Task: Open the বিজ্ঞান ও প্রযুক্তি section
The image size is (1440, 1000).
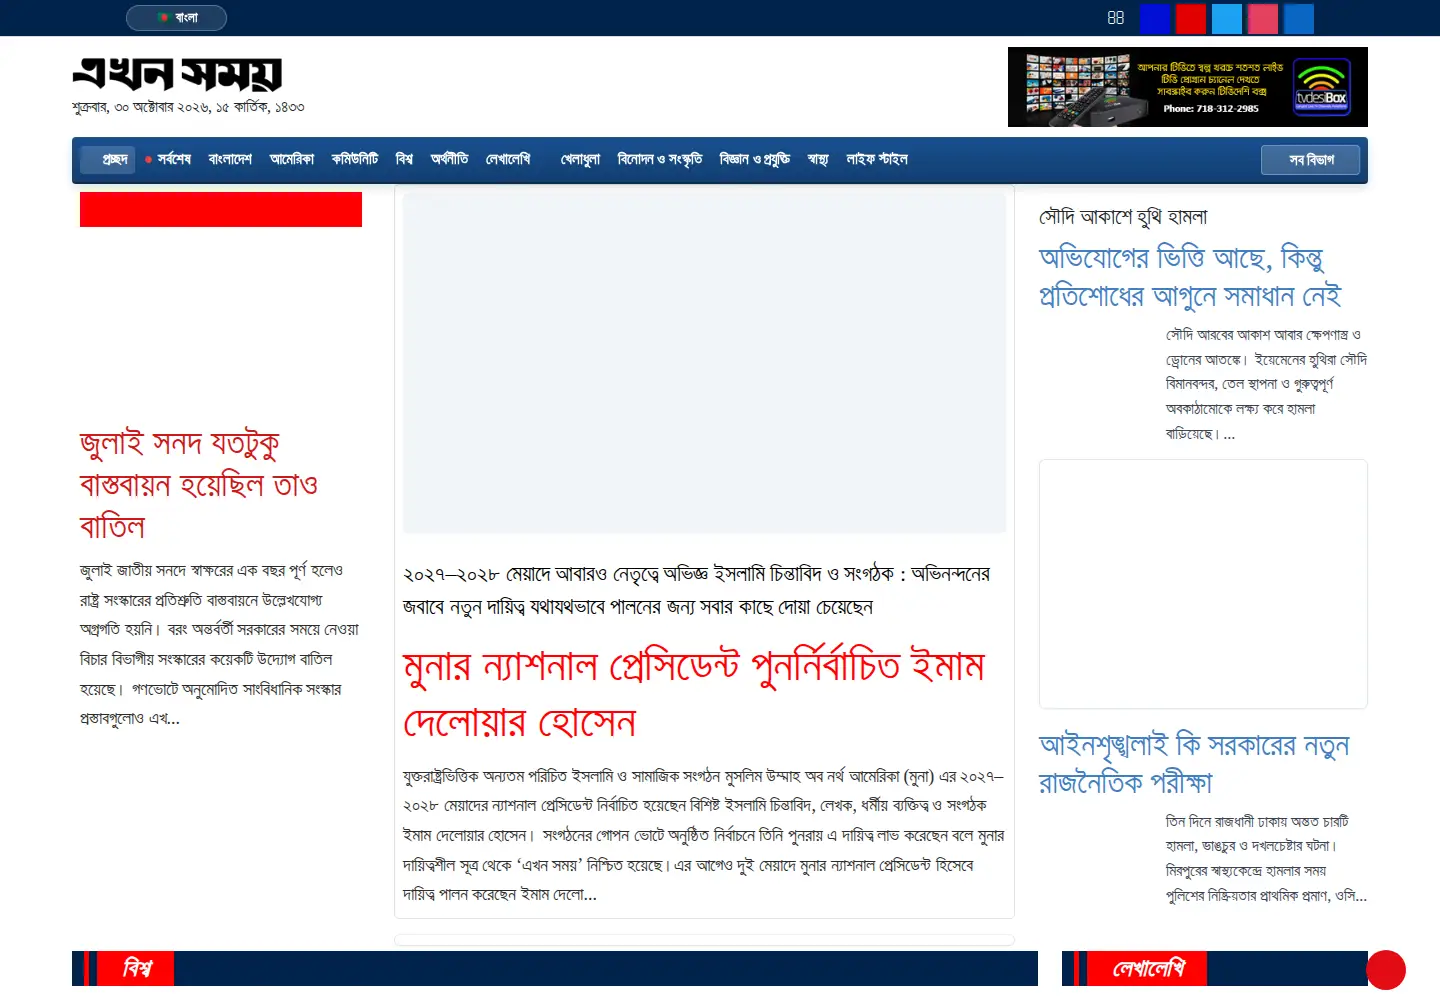Action: (x=755, y=159)
